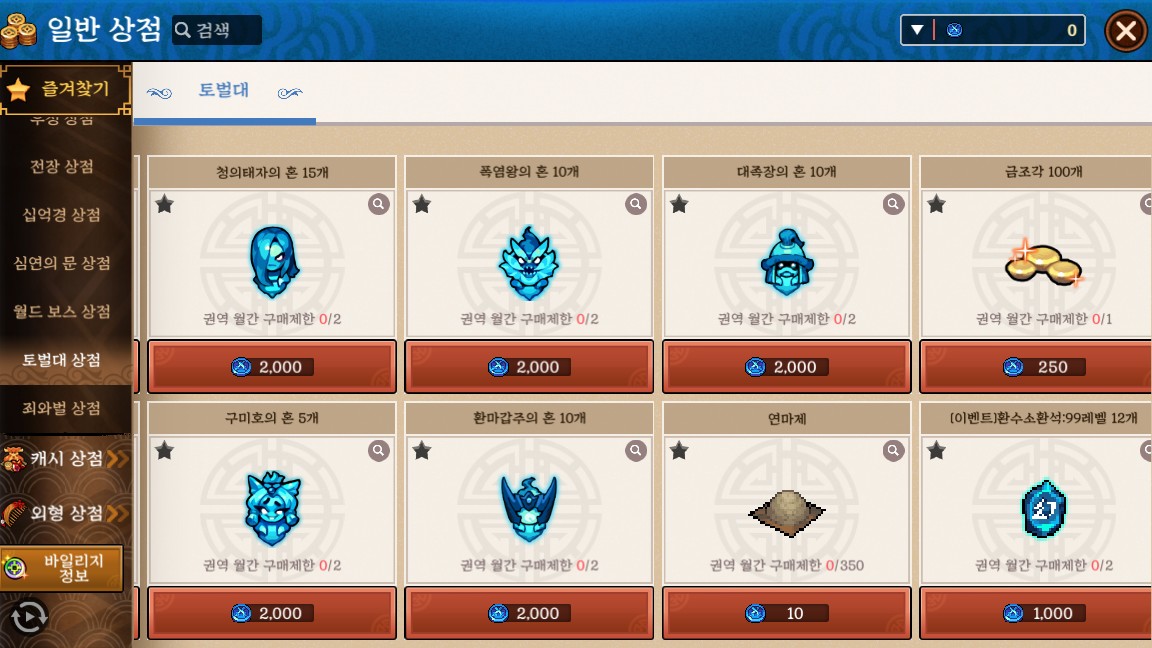
Task: Open 월드 보스 상점 in sidebar
Action: point(62,312)
